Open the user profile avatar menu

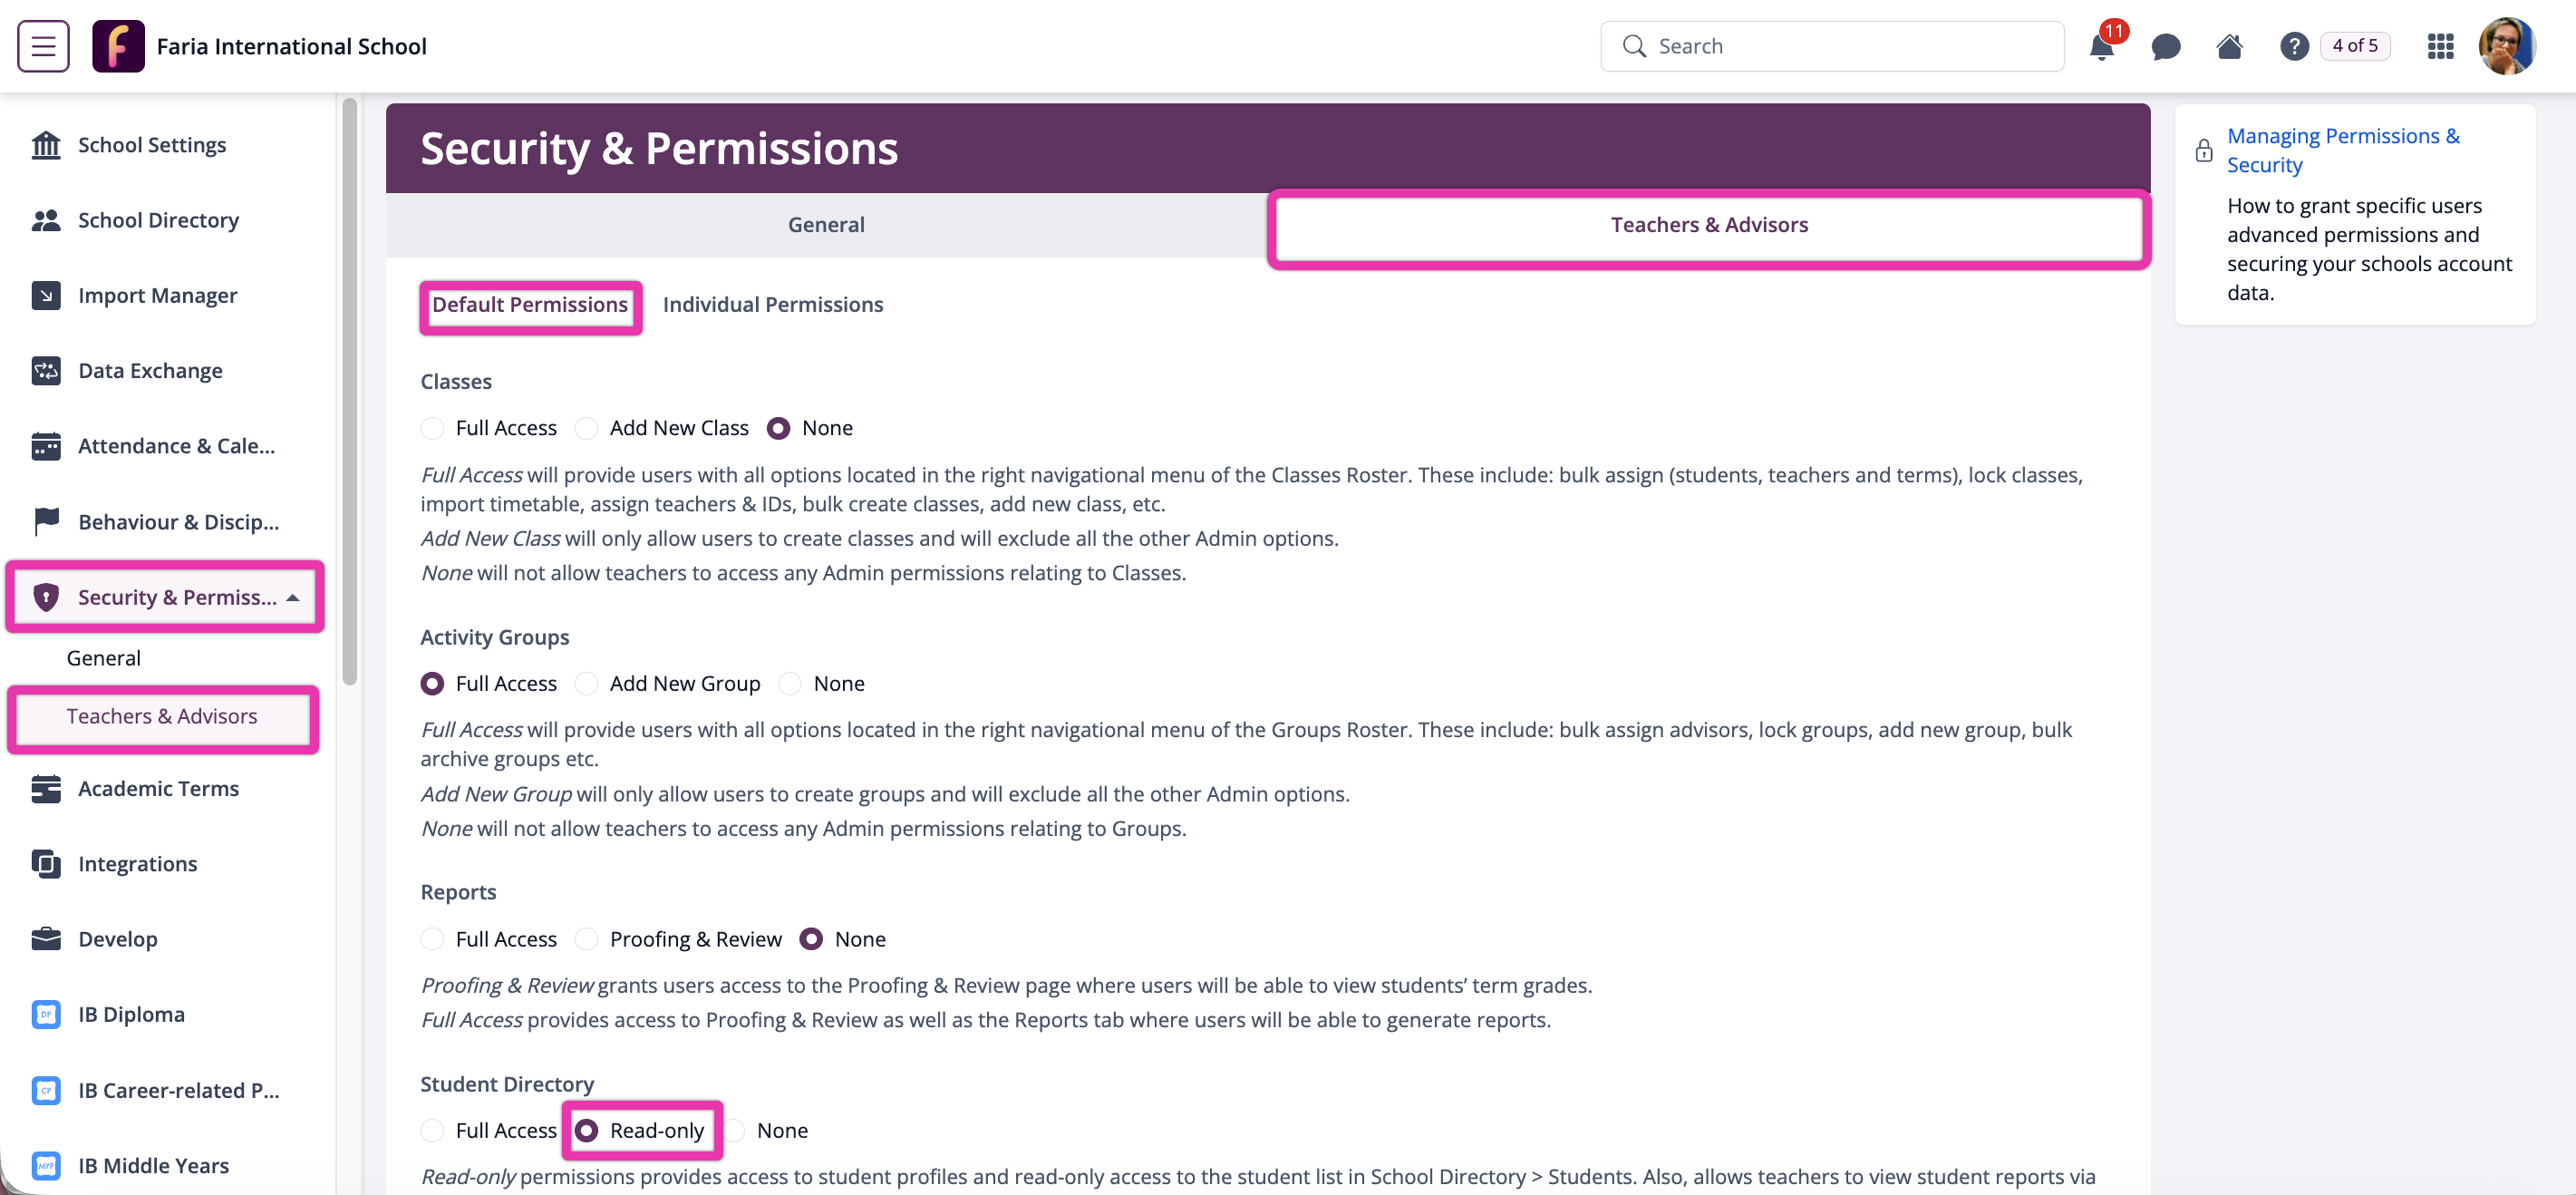2506,47
